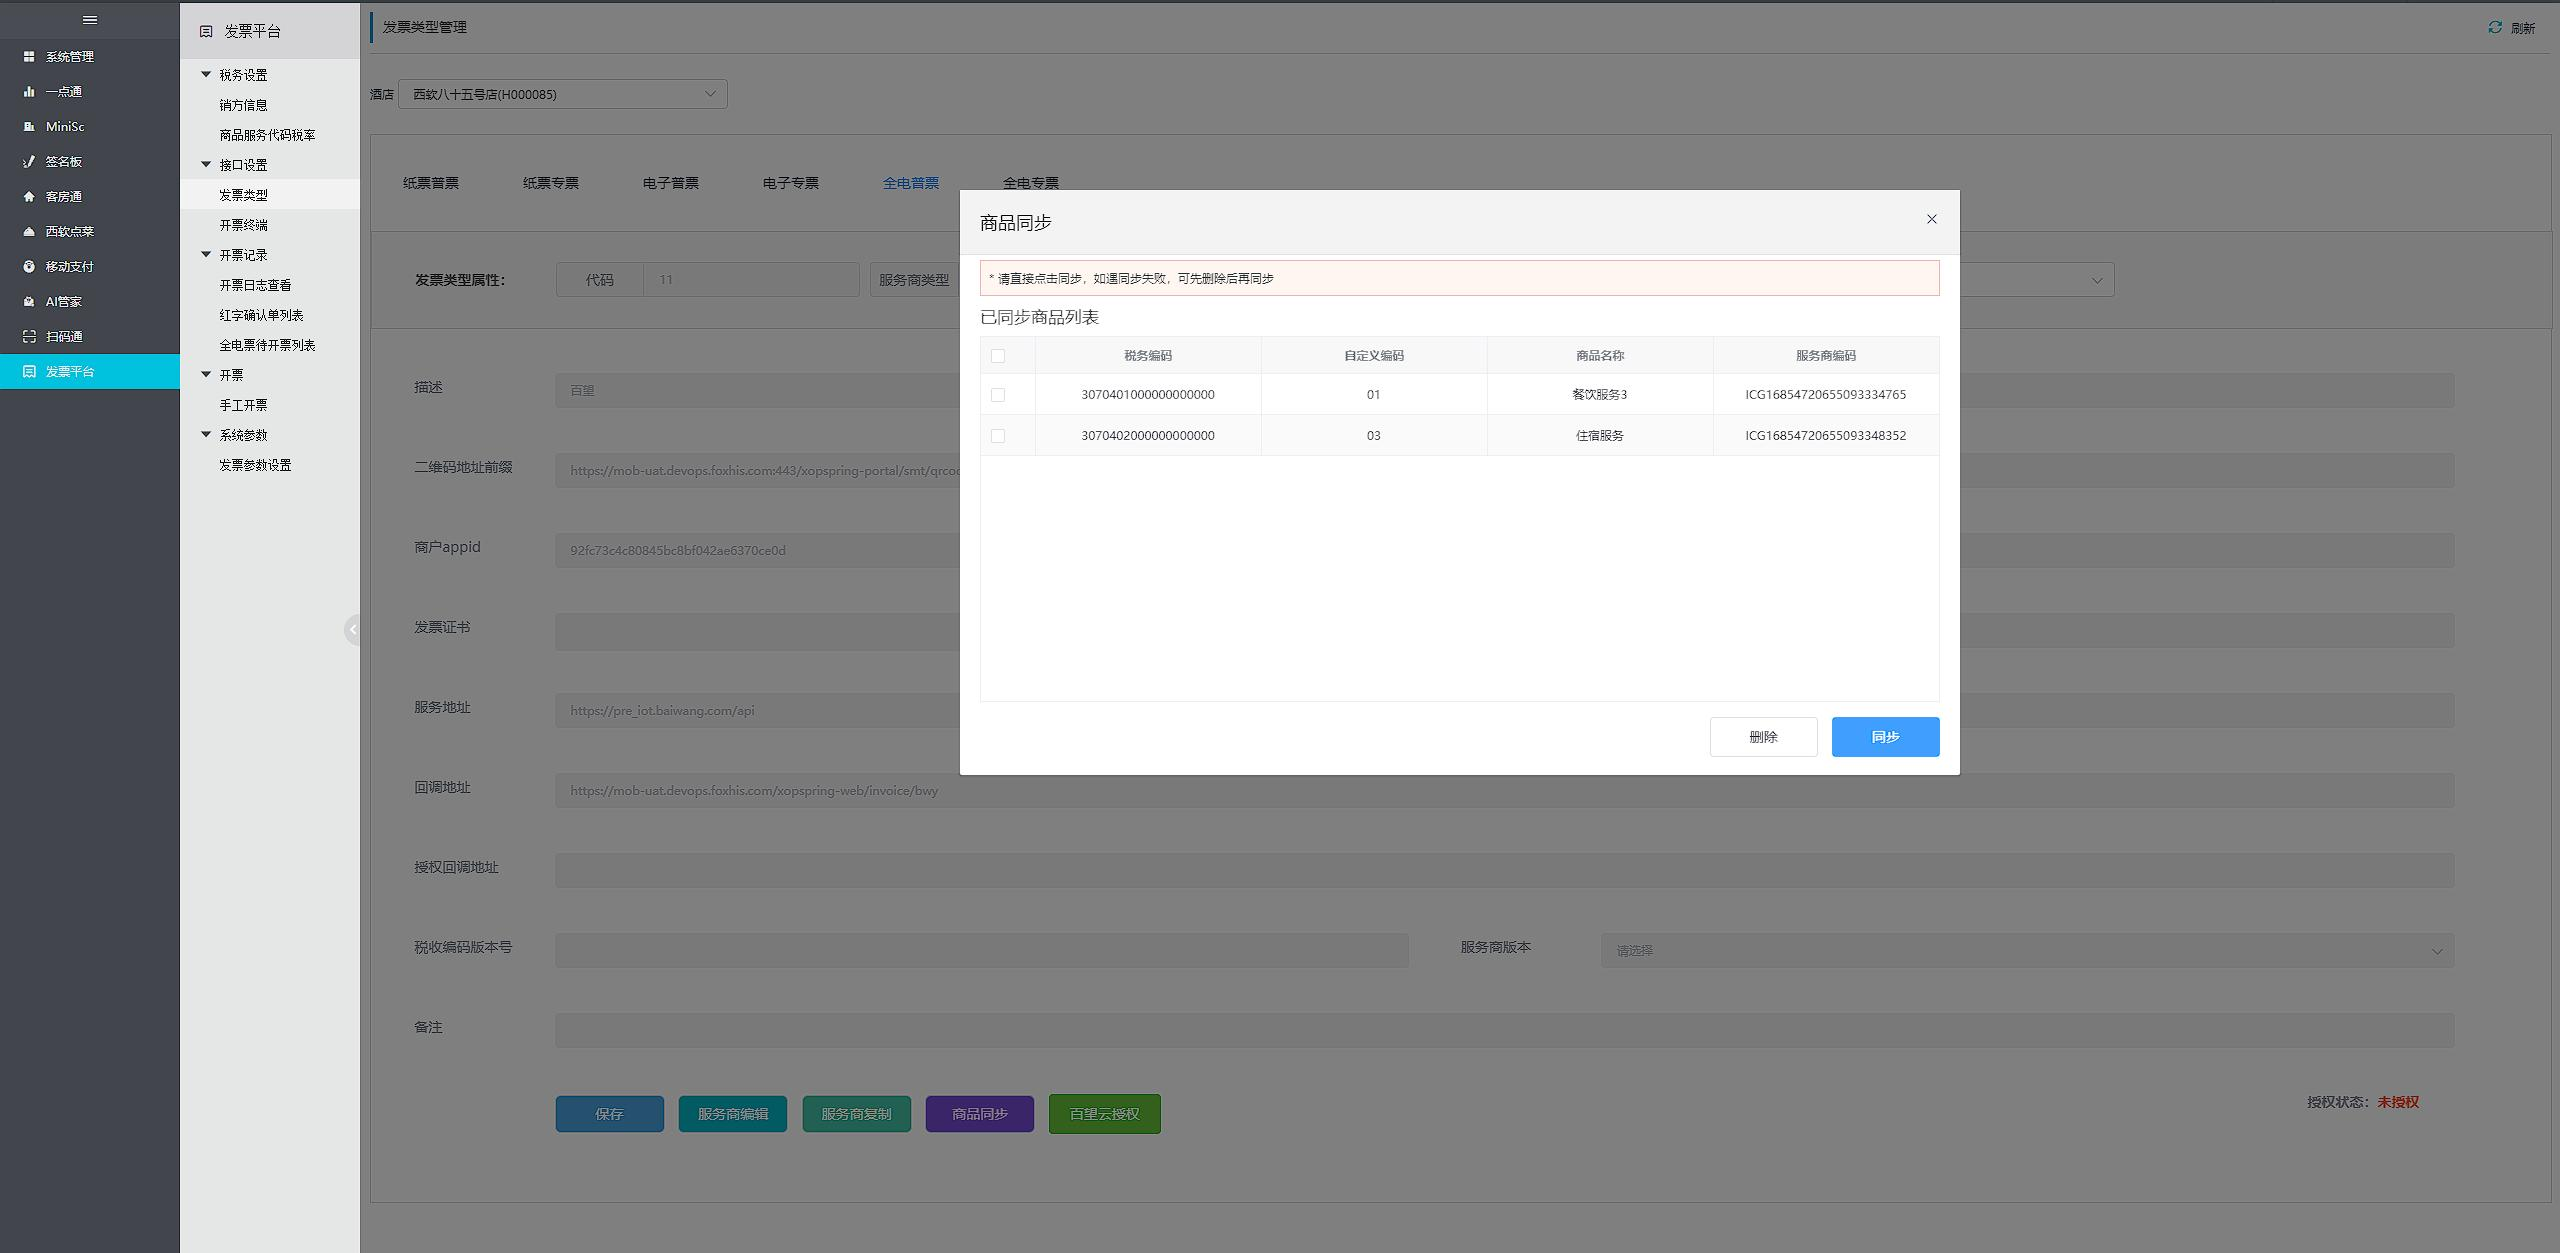Click the 服务商编码 column header
The image size is (2560, 1253).
pos(1826,356)
